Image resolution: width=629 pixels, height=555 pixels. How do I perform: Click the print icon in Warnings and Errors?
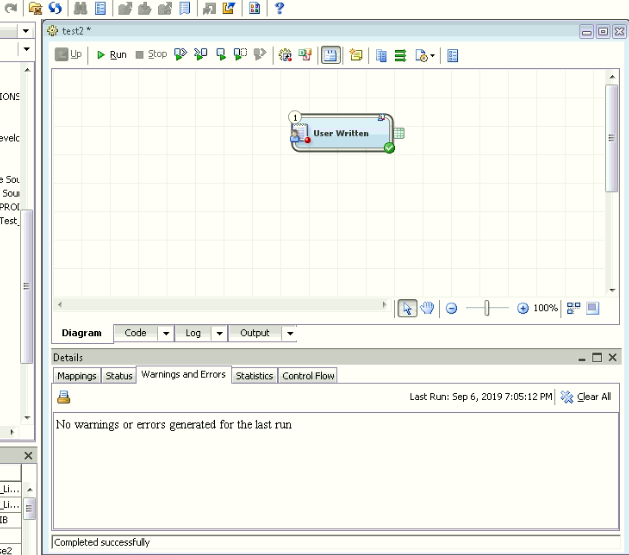(63, 397)
